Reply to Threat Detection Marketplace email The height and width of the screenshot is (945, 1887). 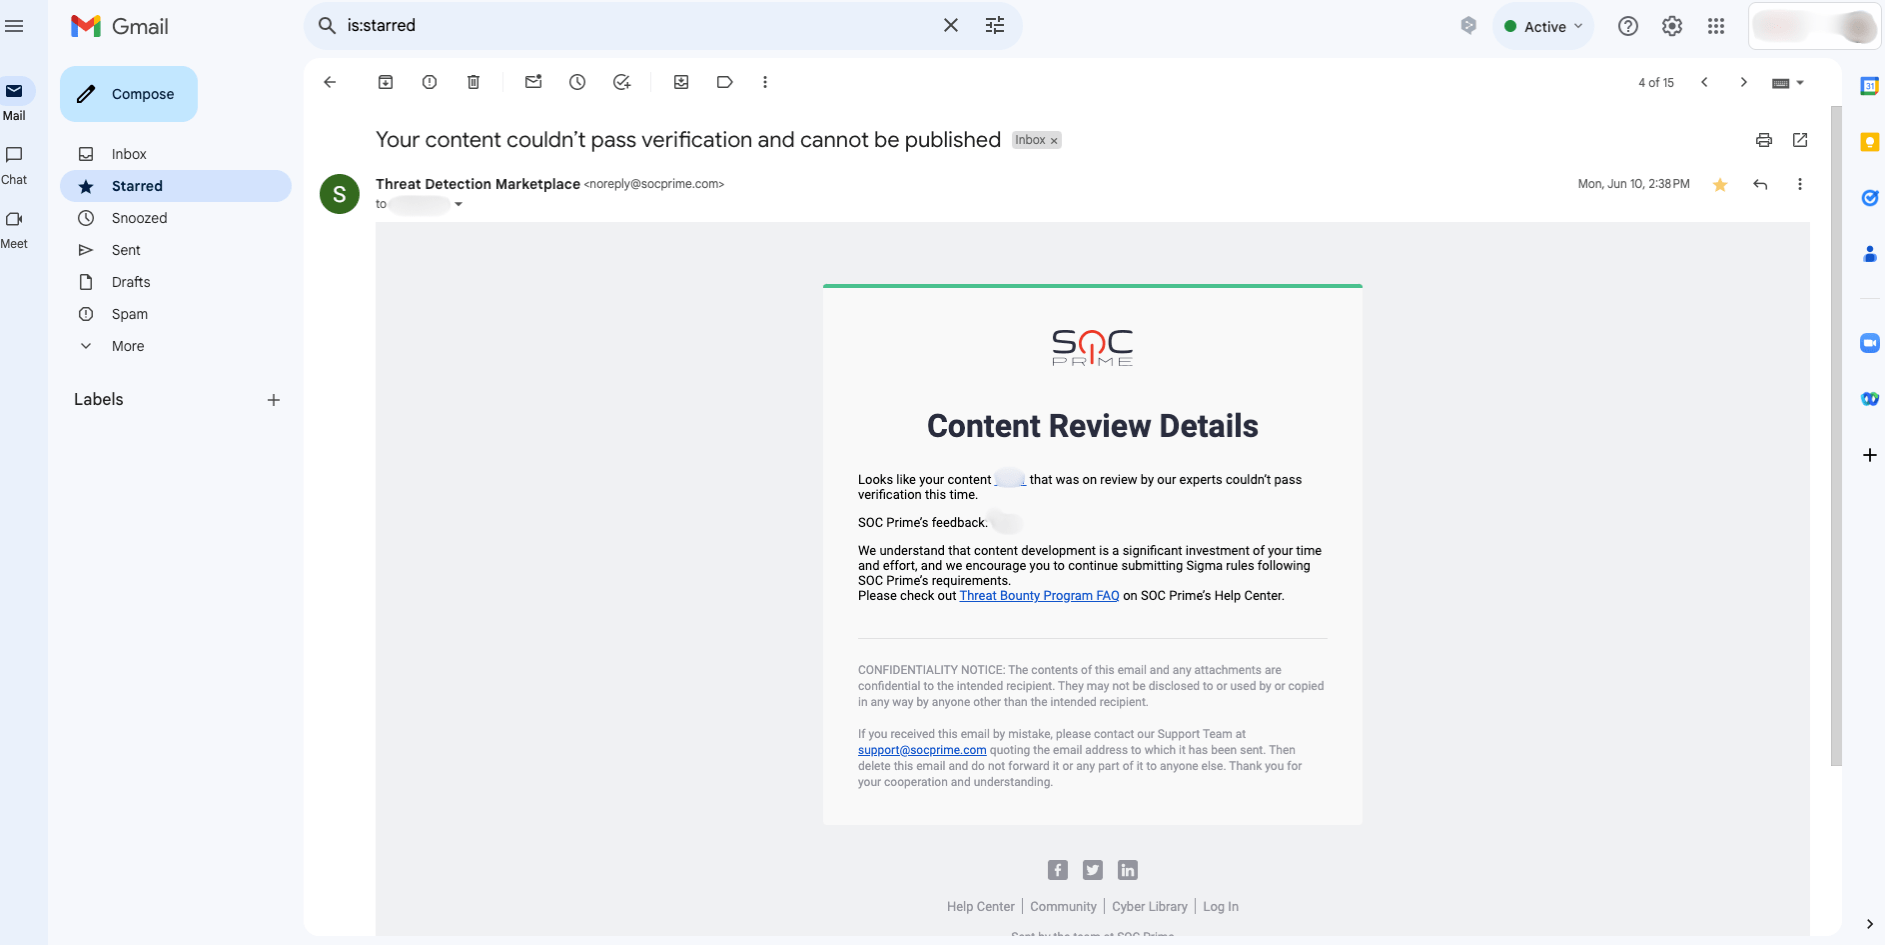coord(1760,184)
